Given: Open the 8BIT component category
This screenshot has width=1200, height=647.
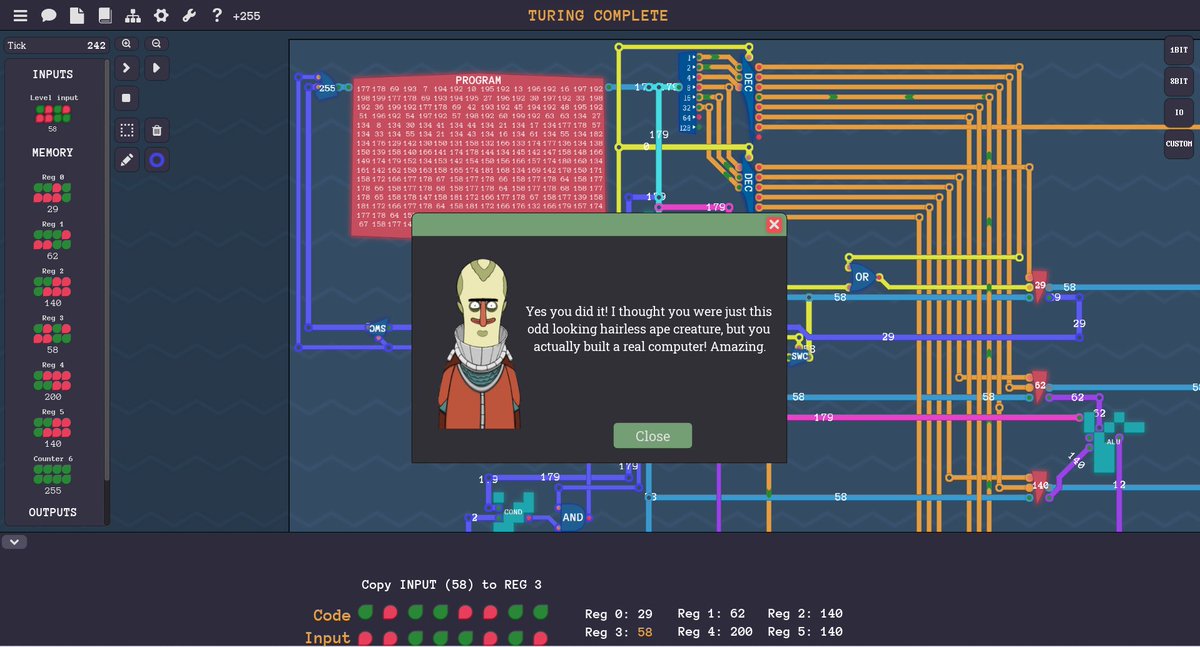Looking at the screenshot, I should [x=1178, y=82].
